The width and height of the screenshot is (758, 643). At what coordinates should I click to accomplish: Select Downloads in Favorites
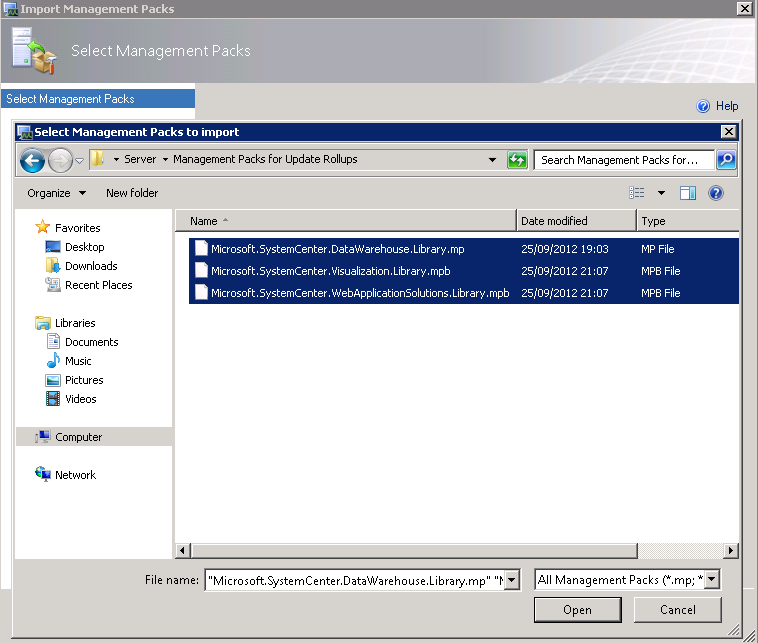tap(91, 266)
